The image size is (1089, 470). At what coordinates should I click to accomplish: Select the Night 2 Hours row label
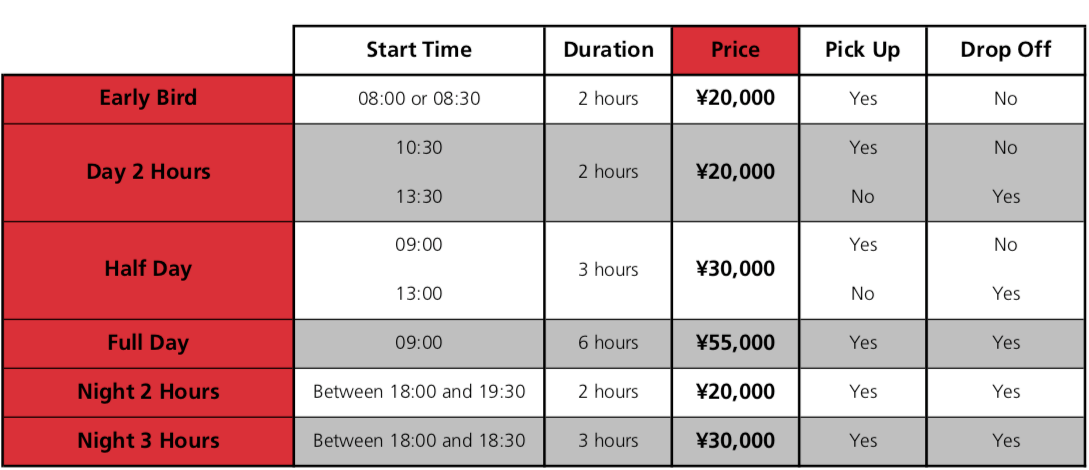coord(148,392)
